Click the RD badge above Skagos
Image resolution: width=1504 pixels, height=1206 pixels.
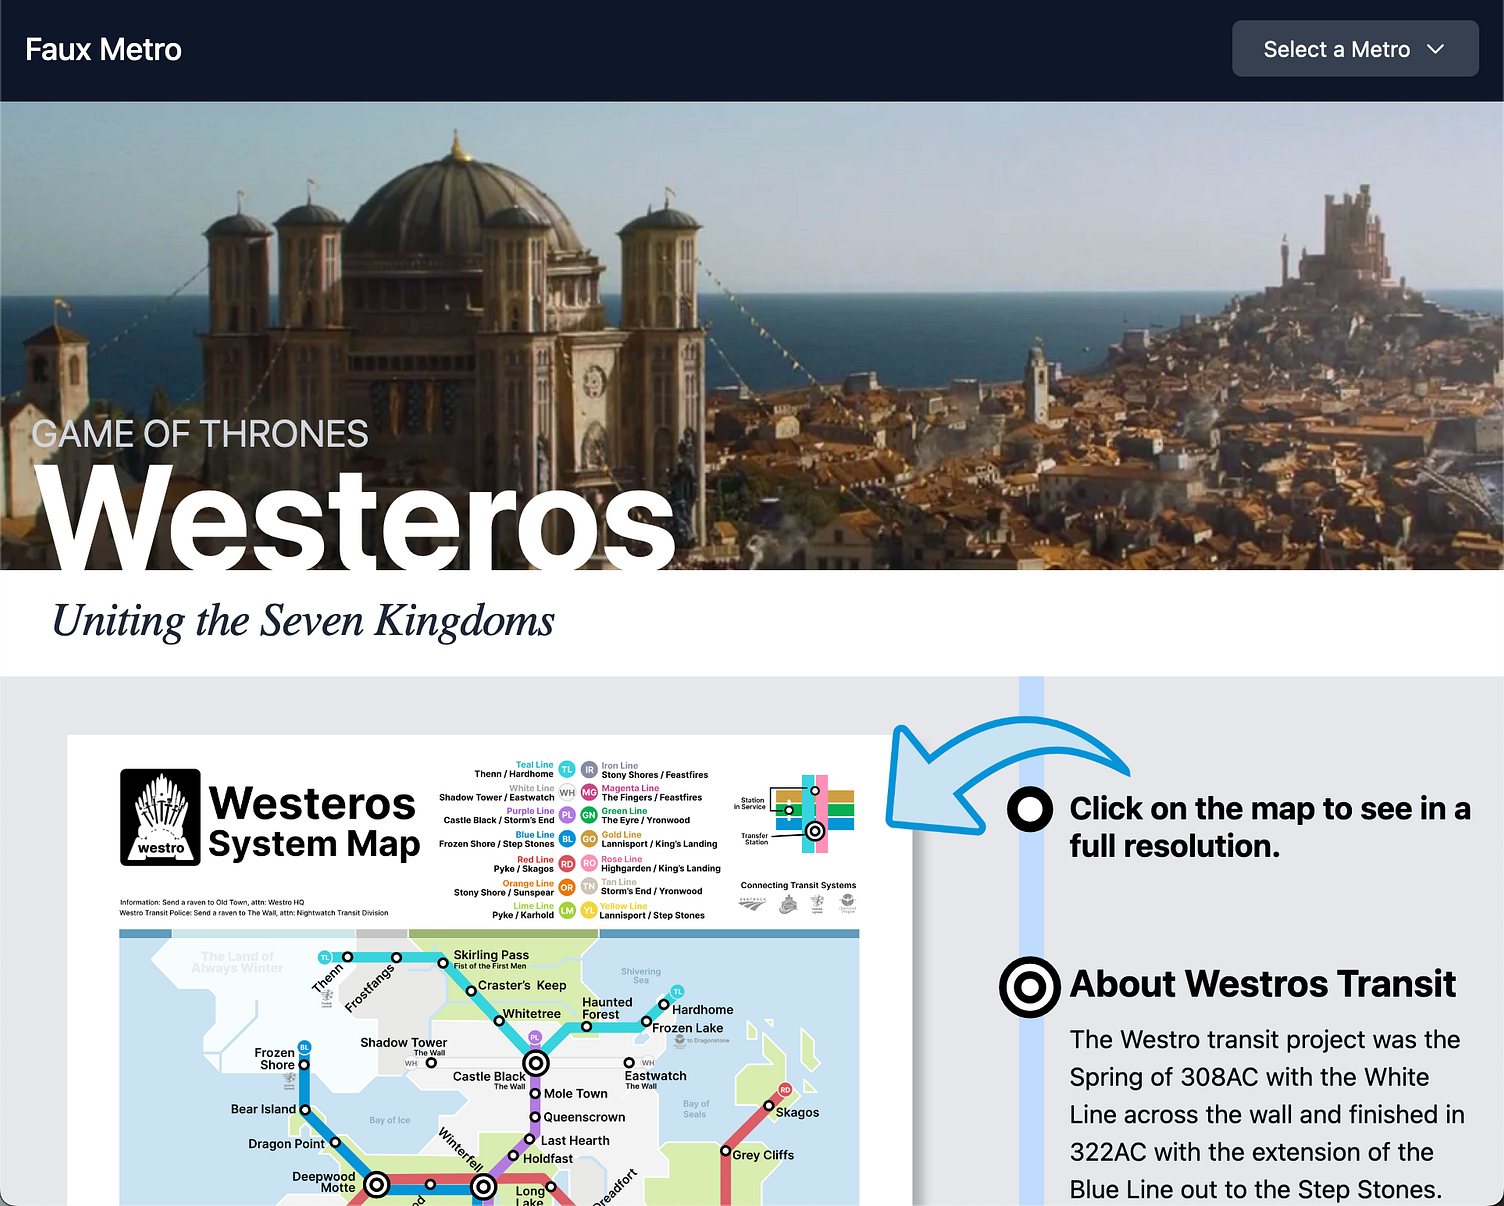pos(785,1089)
